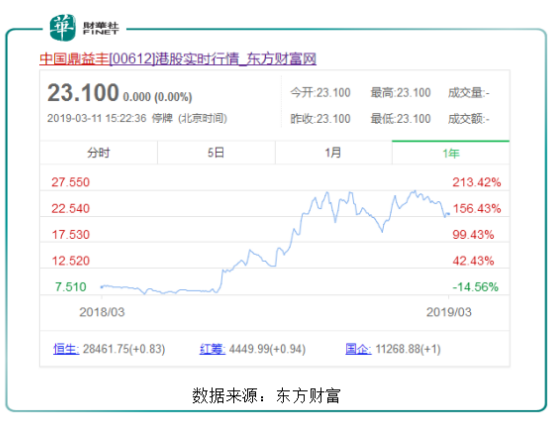Image resolution: width=554 pixels, height=424 pixels.
Task: Select the 1年 chart tab
Action: (x=451, y=153)
